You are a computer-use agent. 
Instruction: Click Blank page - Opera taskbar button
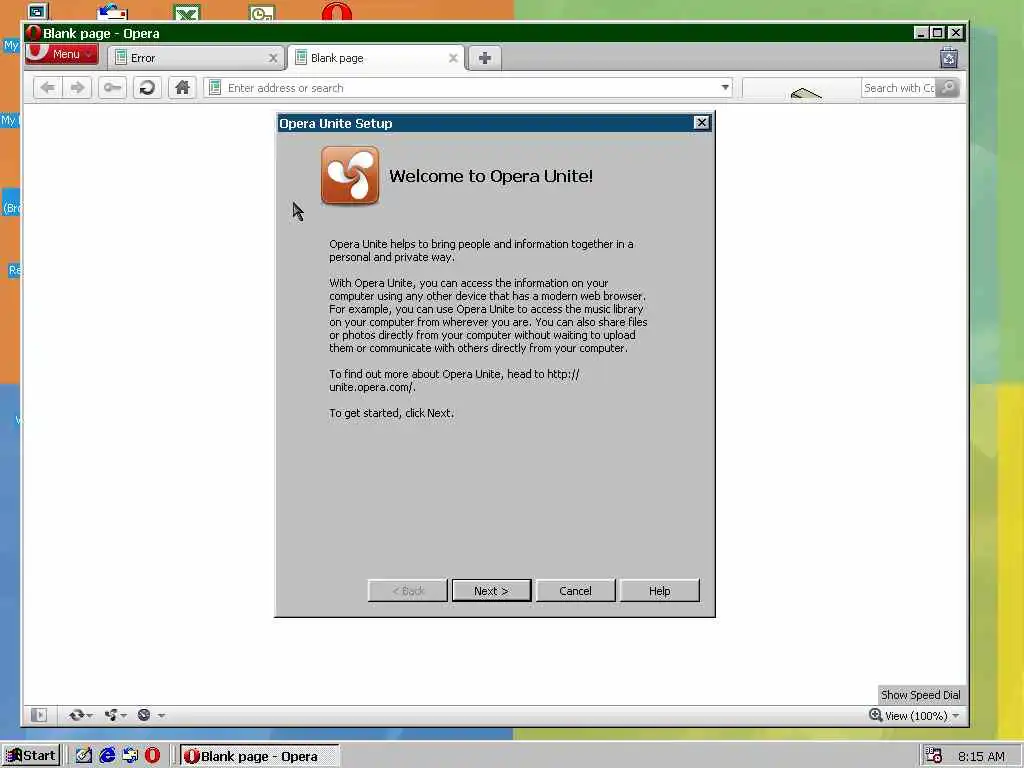259,756
